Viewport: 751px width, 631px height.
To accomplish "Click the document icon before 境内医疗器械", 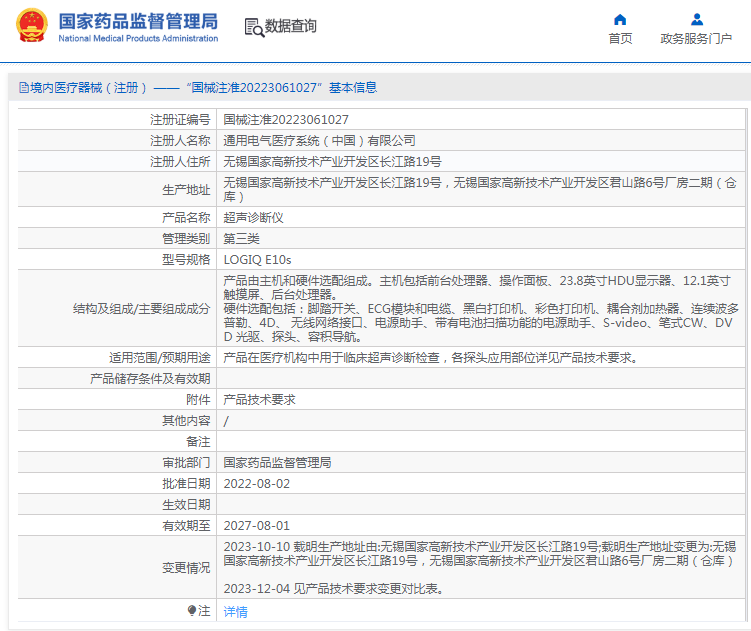I will (23, 88).
